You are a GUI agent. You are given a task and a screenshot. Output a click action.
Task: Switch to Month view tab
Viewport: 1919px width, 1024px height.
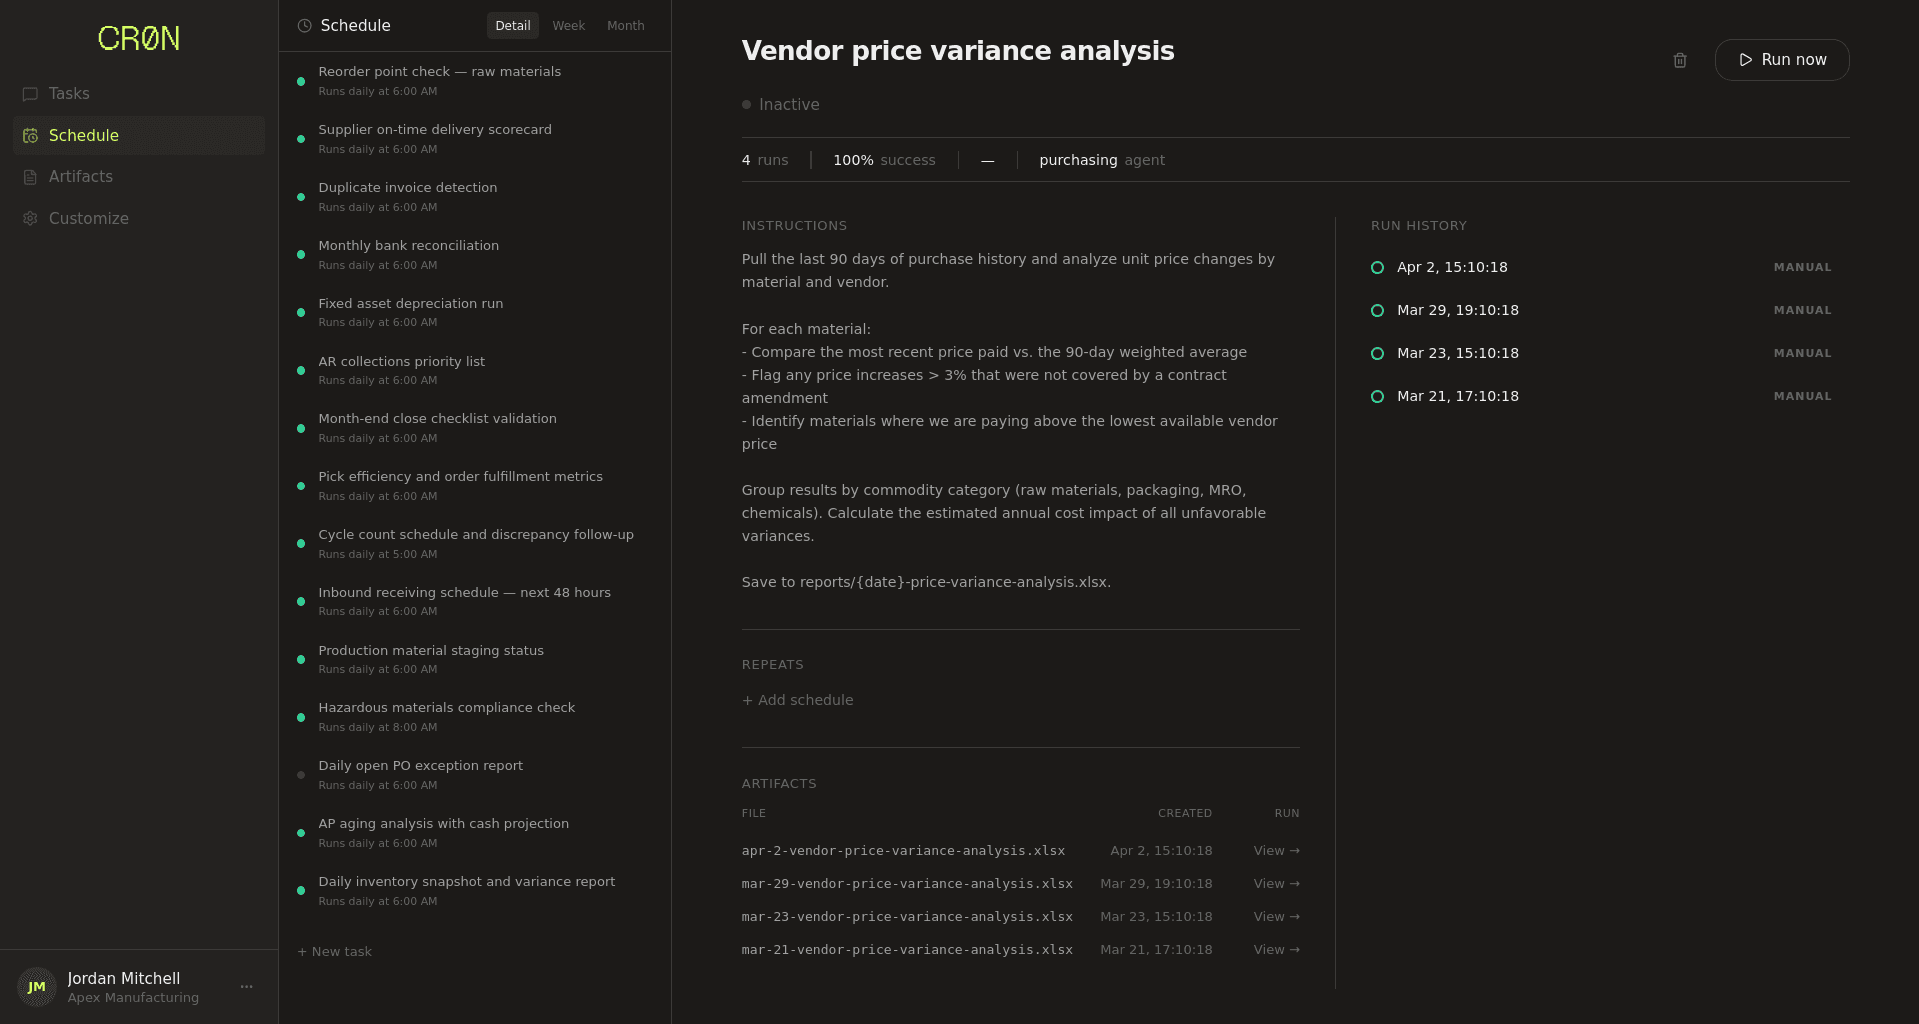[626, 26]
